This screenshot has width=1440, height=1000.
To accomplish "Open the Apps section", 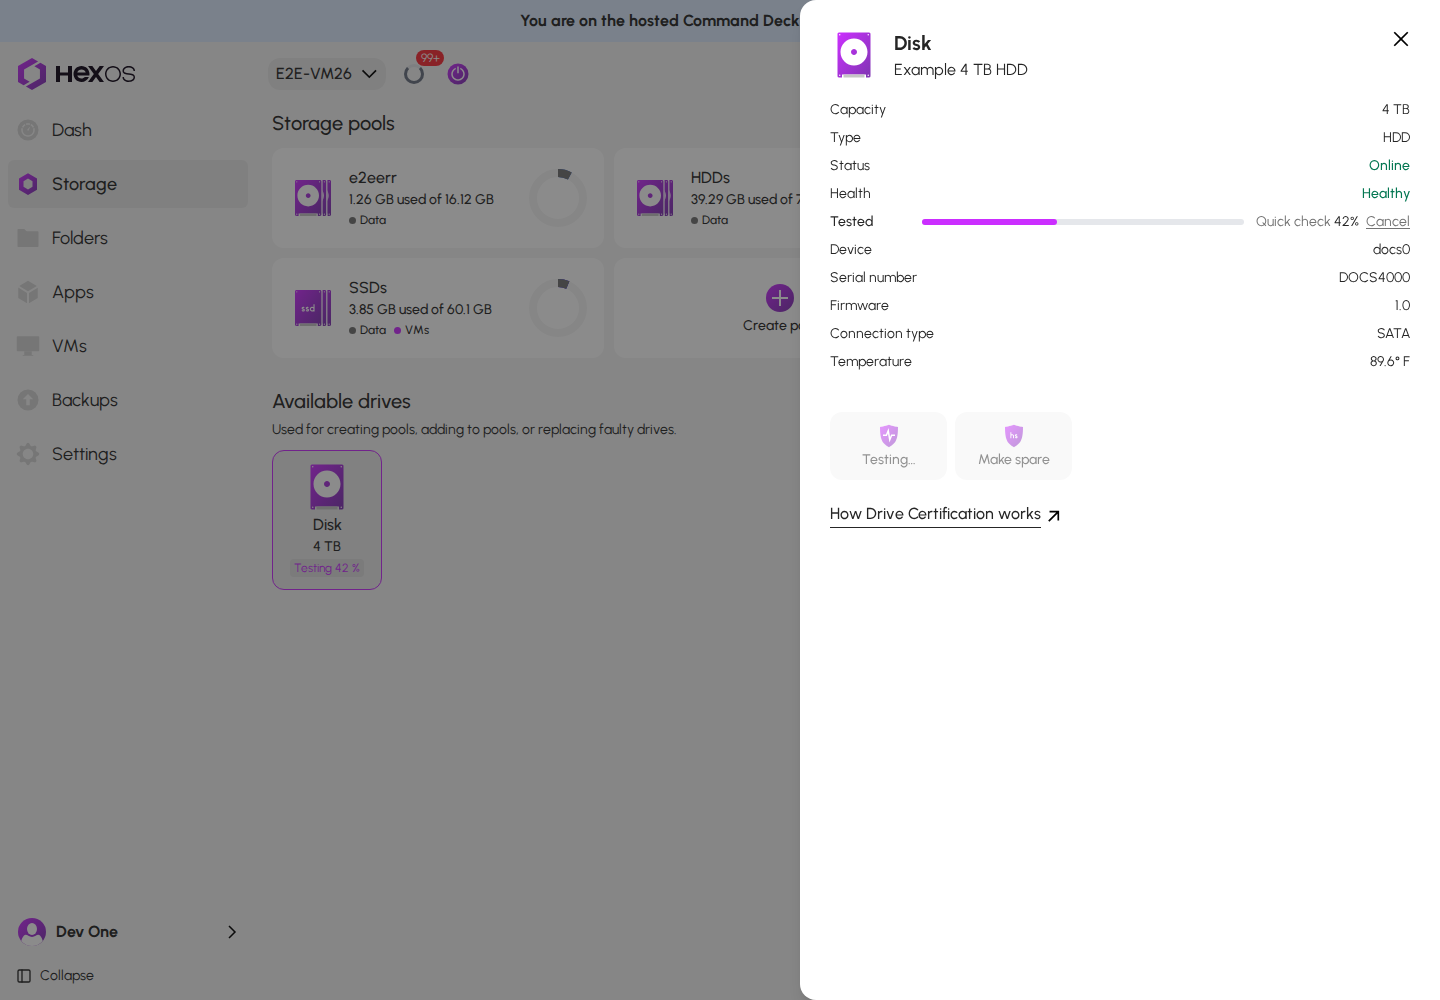I will click(128, 292).
